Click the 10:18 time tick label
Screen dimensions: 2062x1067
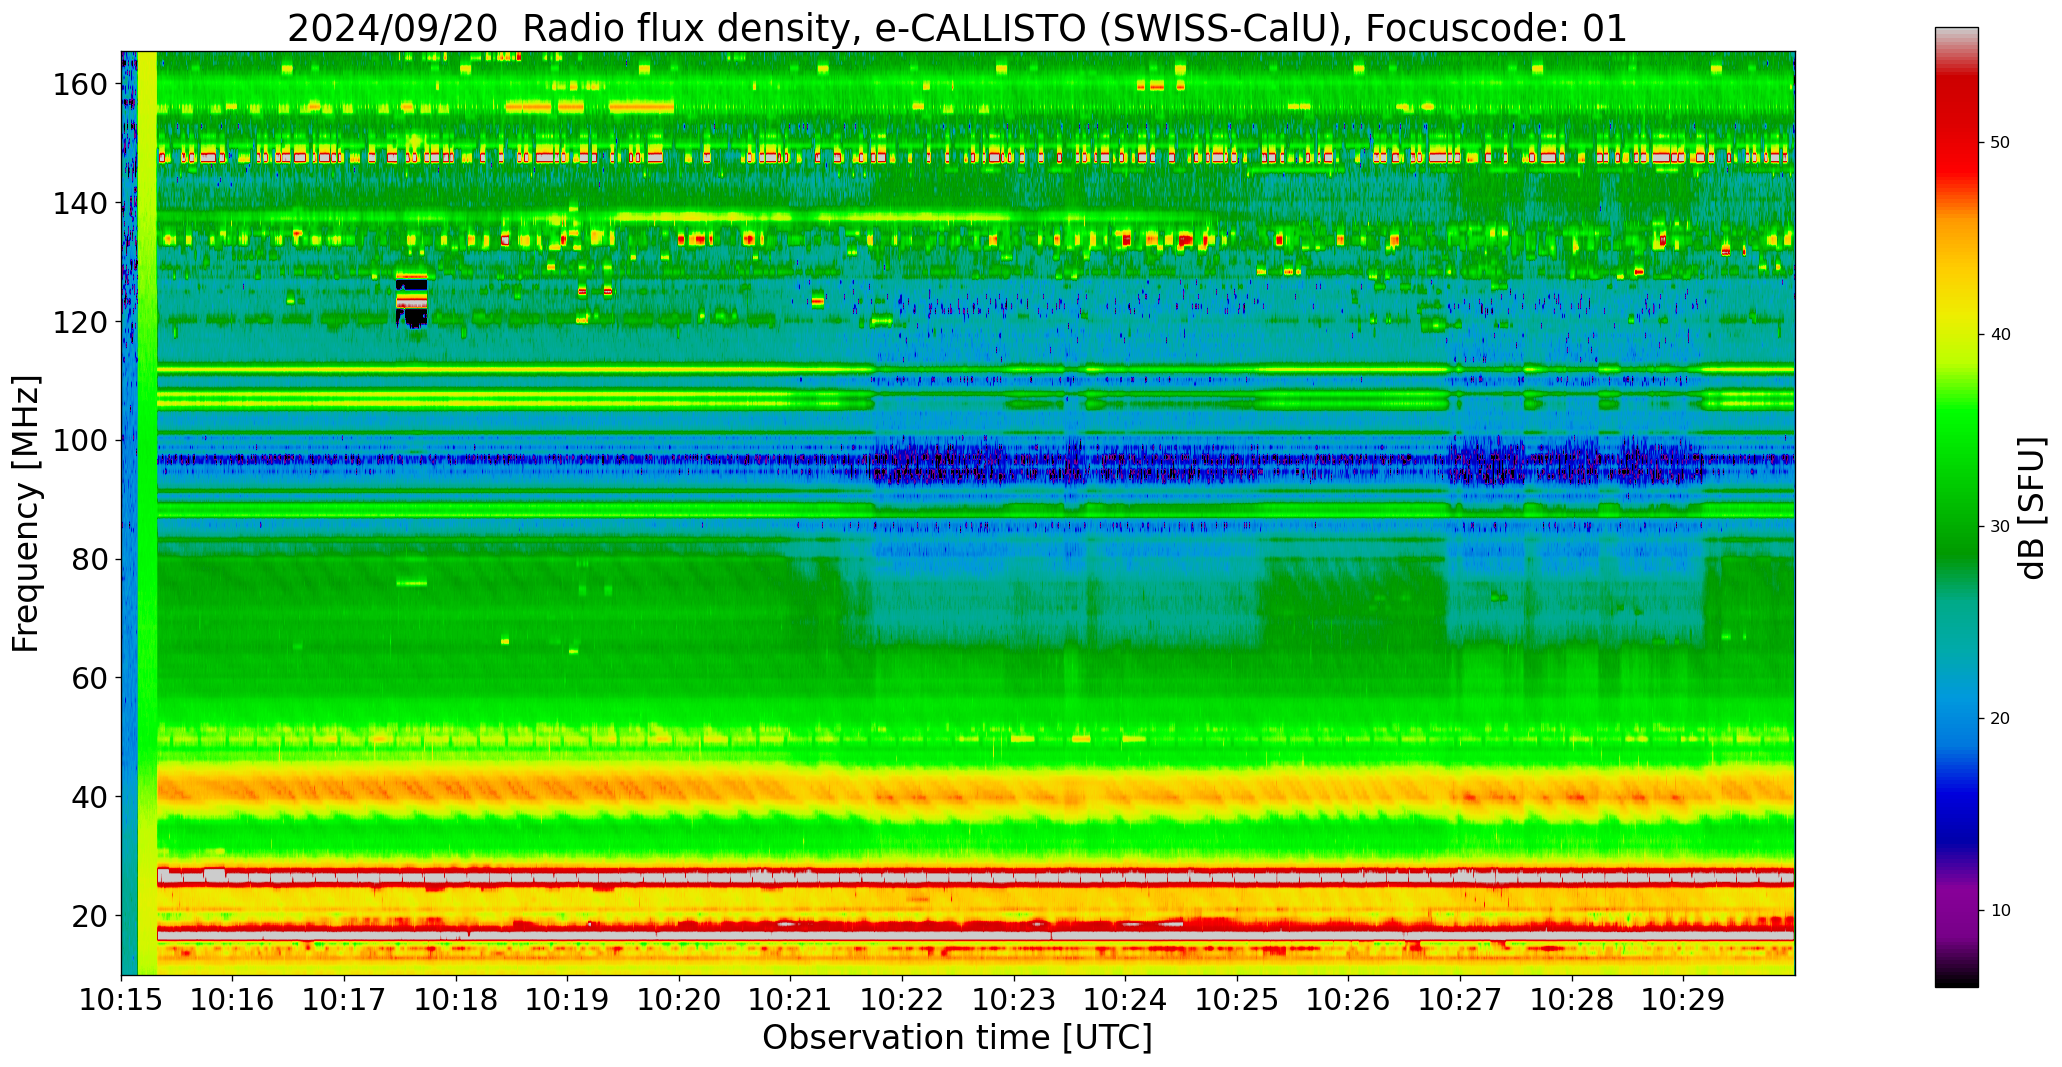456,1000
